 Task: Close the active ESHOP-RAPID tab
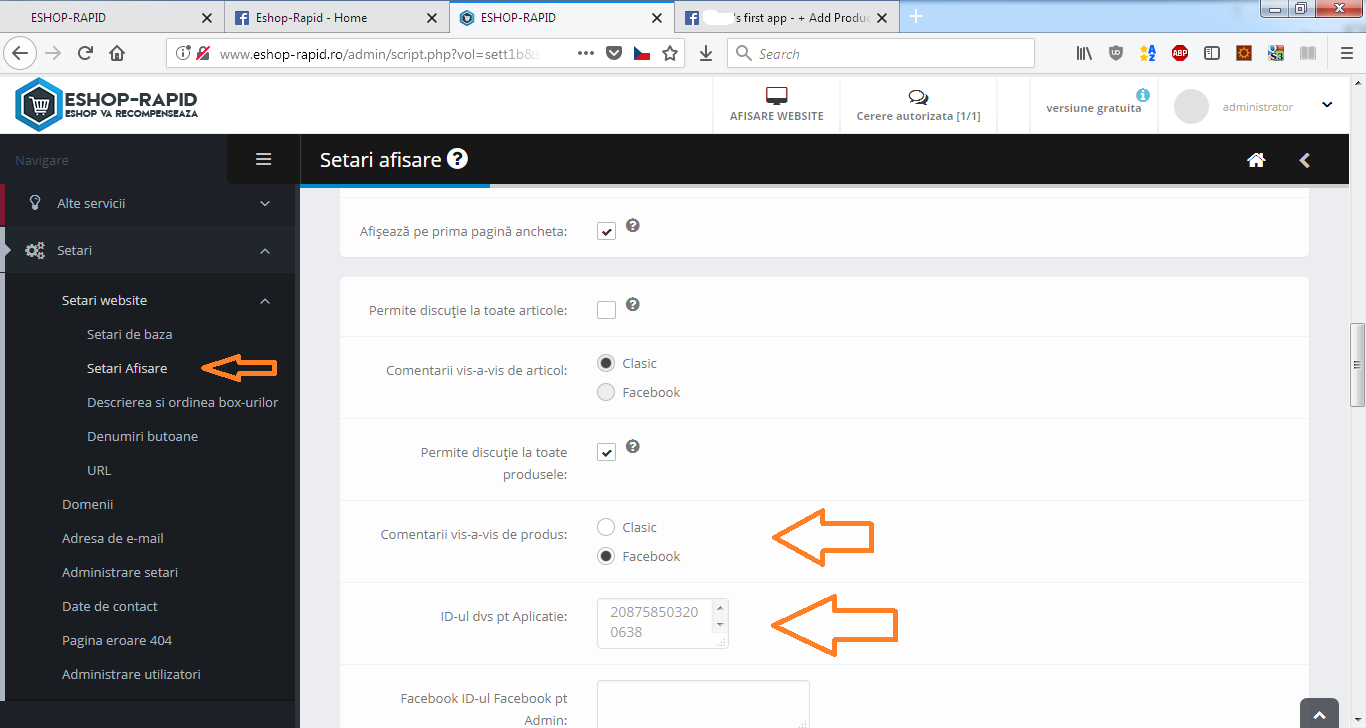pyautogui.click(x=657, y=18)
